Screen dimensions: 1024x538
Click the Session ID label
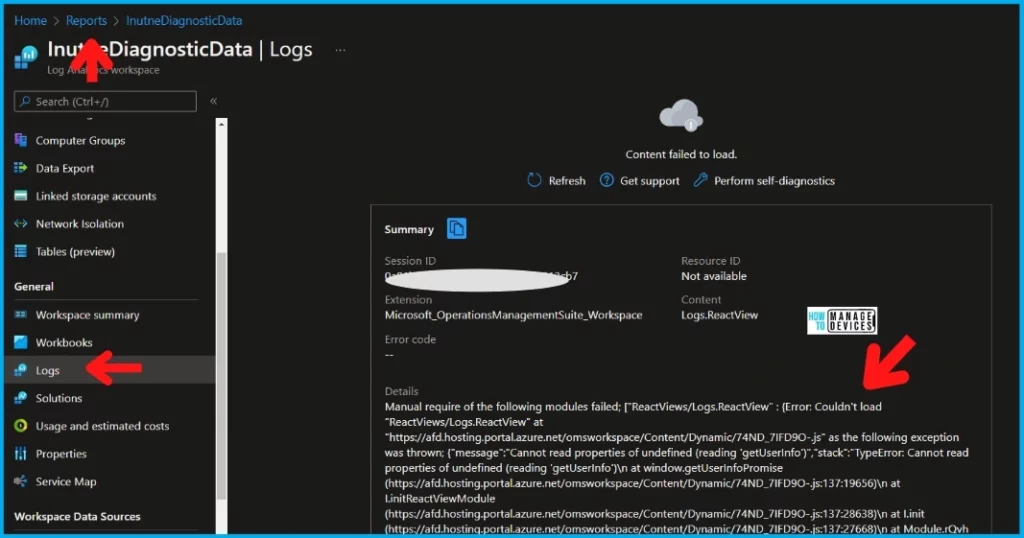(410, 261)
